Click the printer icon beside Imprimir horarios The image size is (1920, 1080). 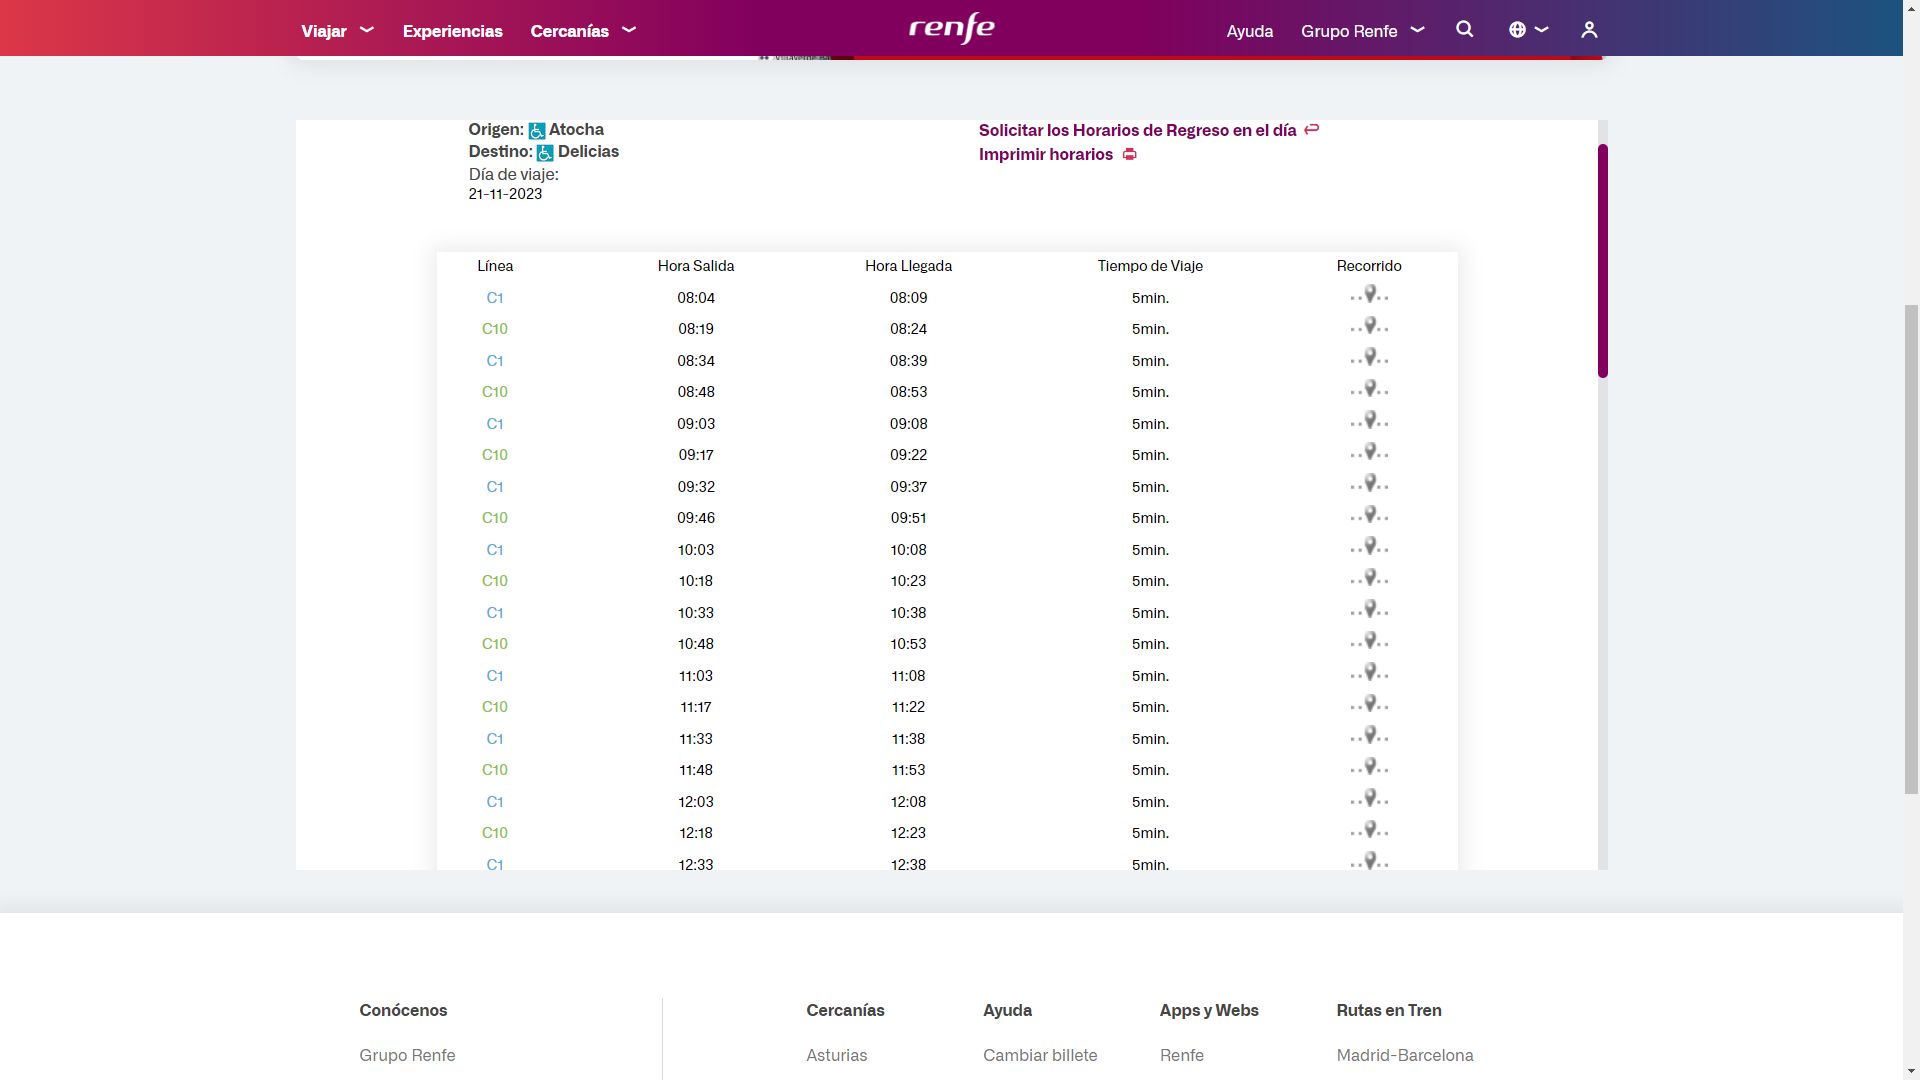1129,154
